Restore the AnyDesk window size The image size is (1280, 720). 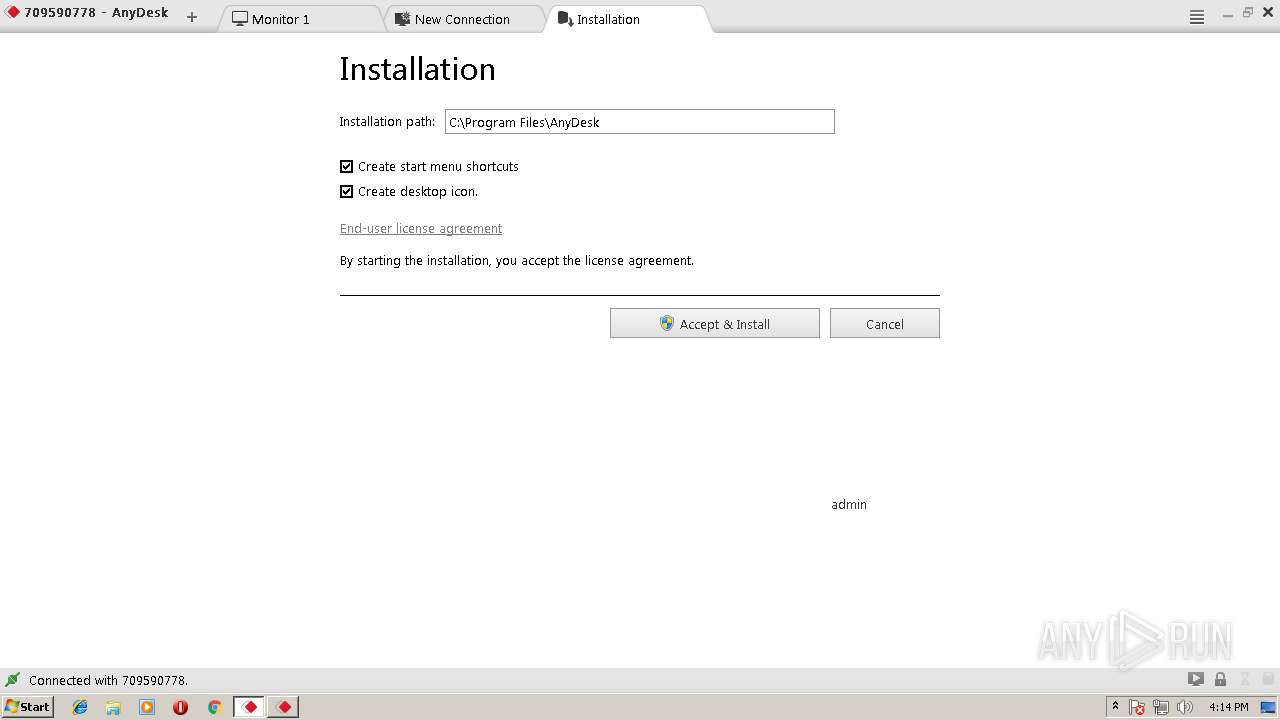[1248, 13]
